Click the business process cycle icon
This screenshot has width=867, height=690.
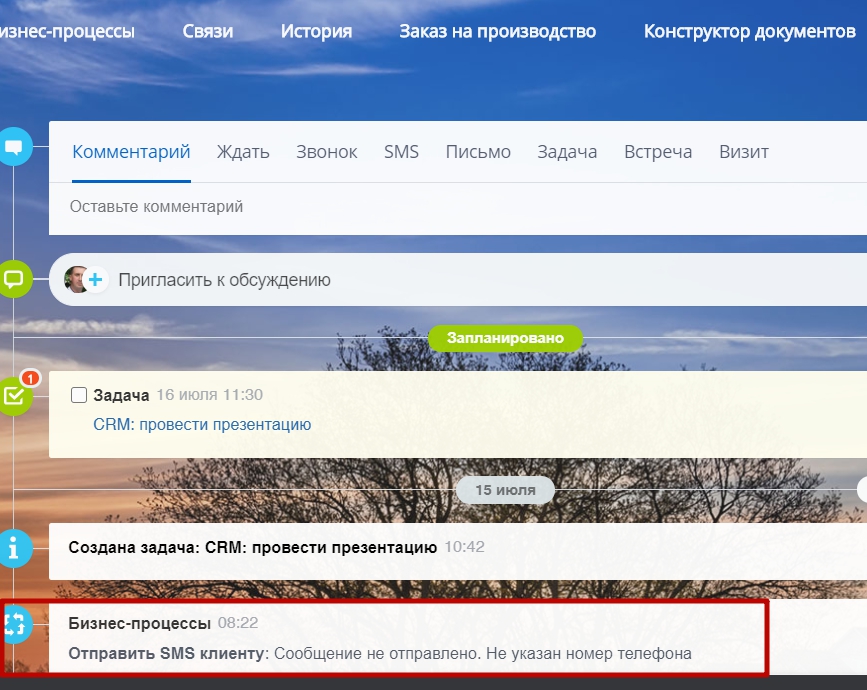click(15, 626)
